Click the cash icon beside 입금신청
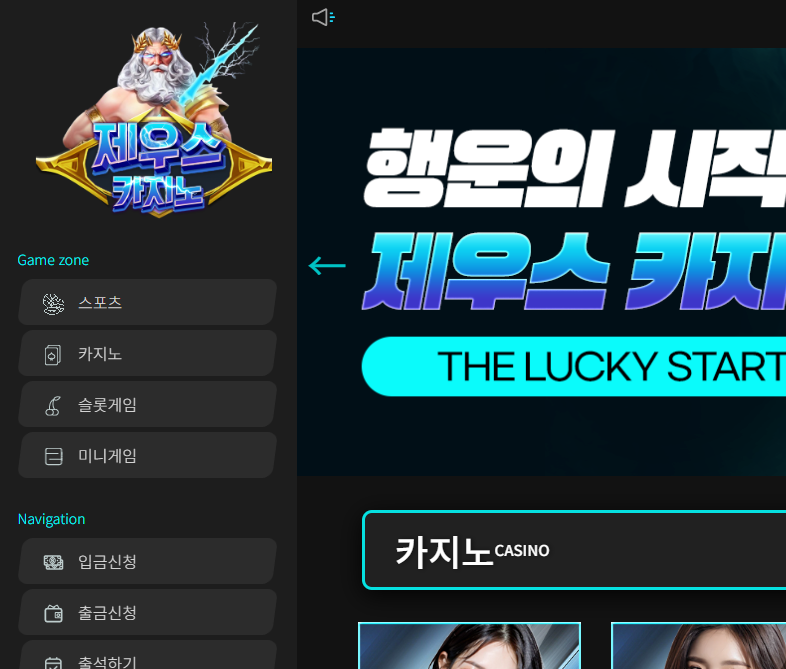The height and width of the screenshot is (669, 786). (x=53, y=562)
